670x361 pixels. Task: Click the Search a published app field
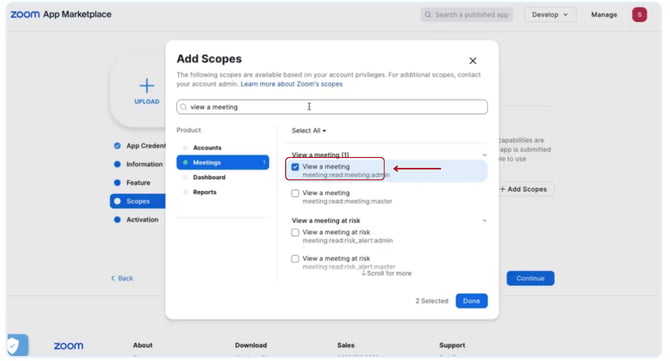click(x=467, y=15)
